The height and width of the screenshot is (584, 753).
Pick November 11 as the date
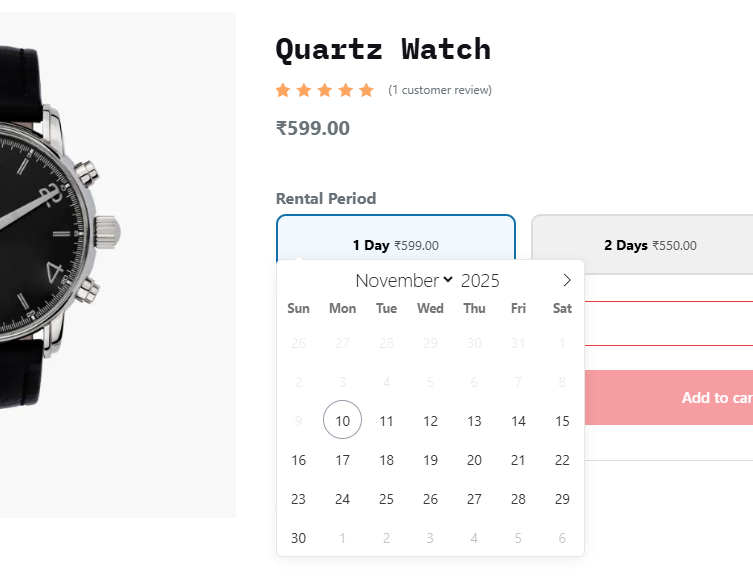coord(386,421)
